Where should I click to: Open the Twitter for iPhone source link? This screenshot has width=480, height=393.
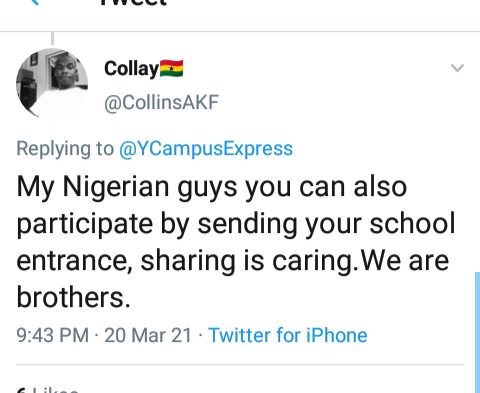click(288, 335)
